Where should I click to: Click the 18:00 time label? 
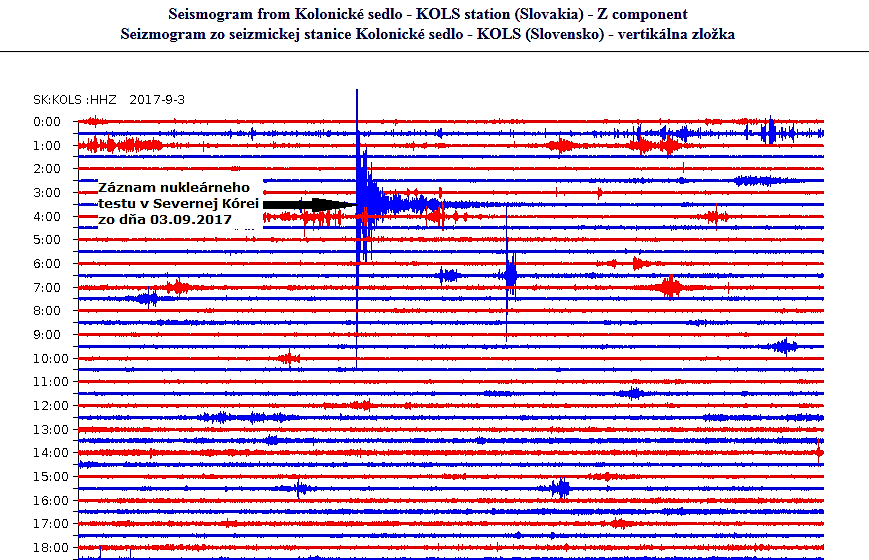(48, 548)
